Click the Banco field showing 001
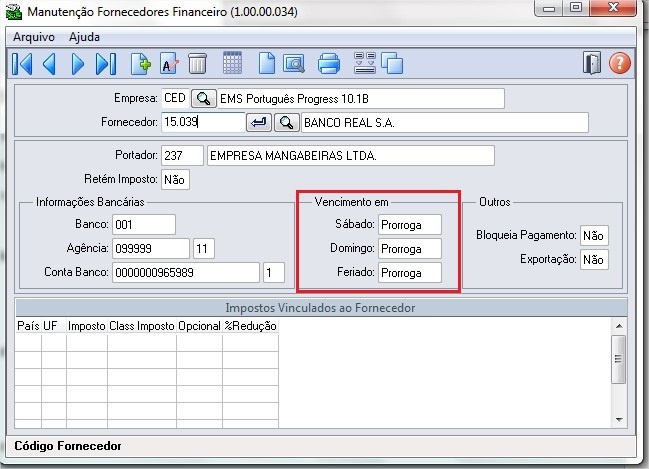The image size is (649, 469). tap(144, 225)
